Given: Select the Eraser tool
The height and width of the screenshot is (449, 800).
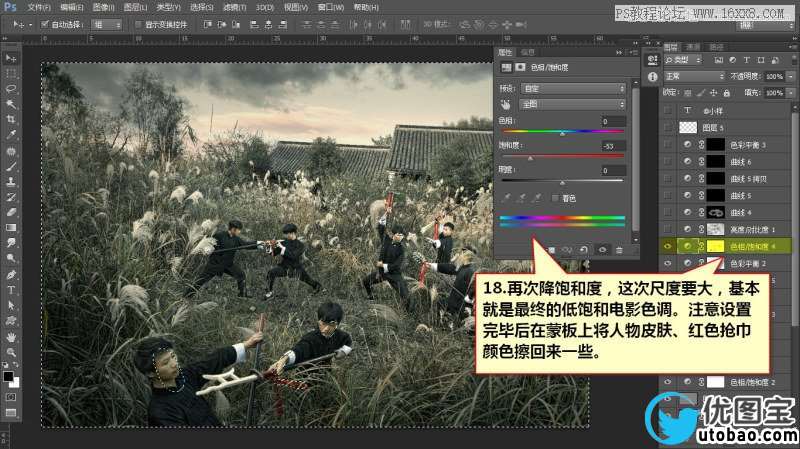Looking at the screenshot, I should point(11,212).
